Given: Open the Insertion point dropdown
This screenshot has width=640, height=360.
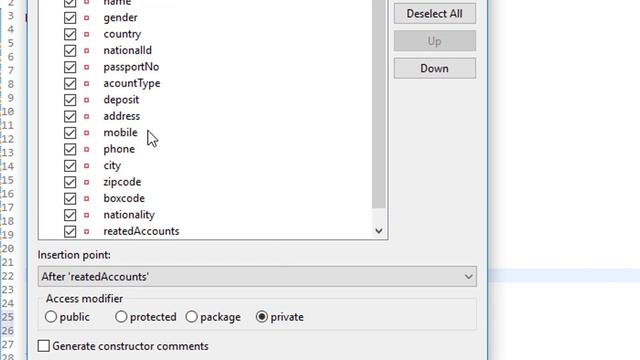Looking at the screenshot, I should (257, 277).
